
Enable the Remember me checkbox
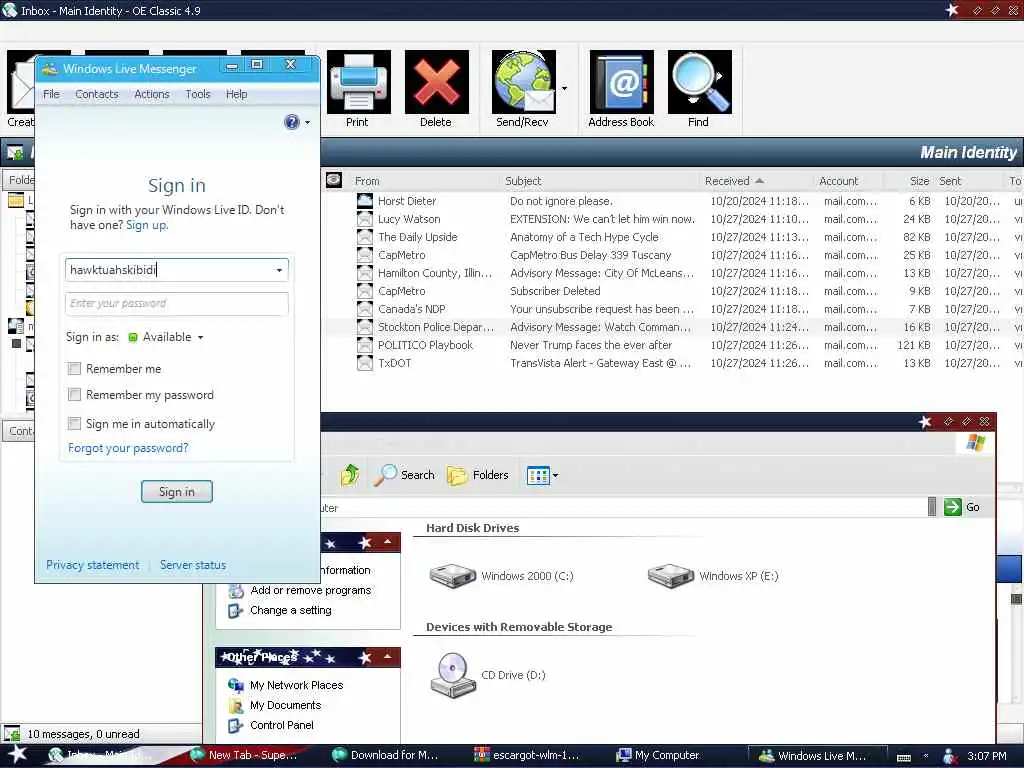click(x=74, y=369)
